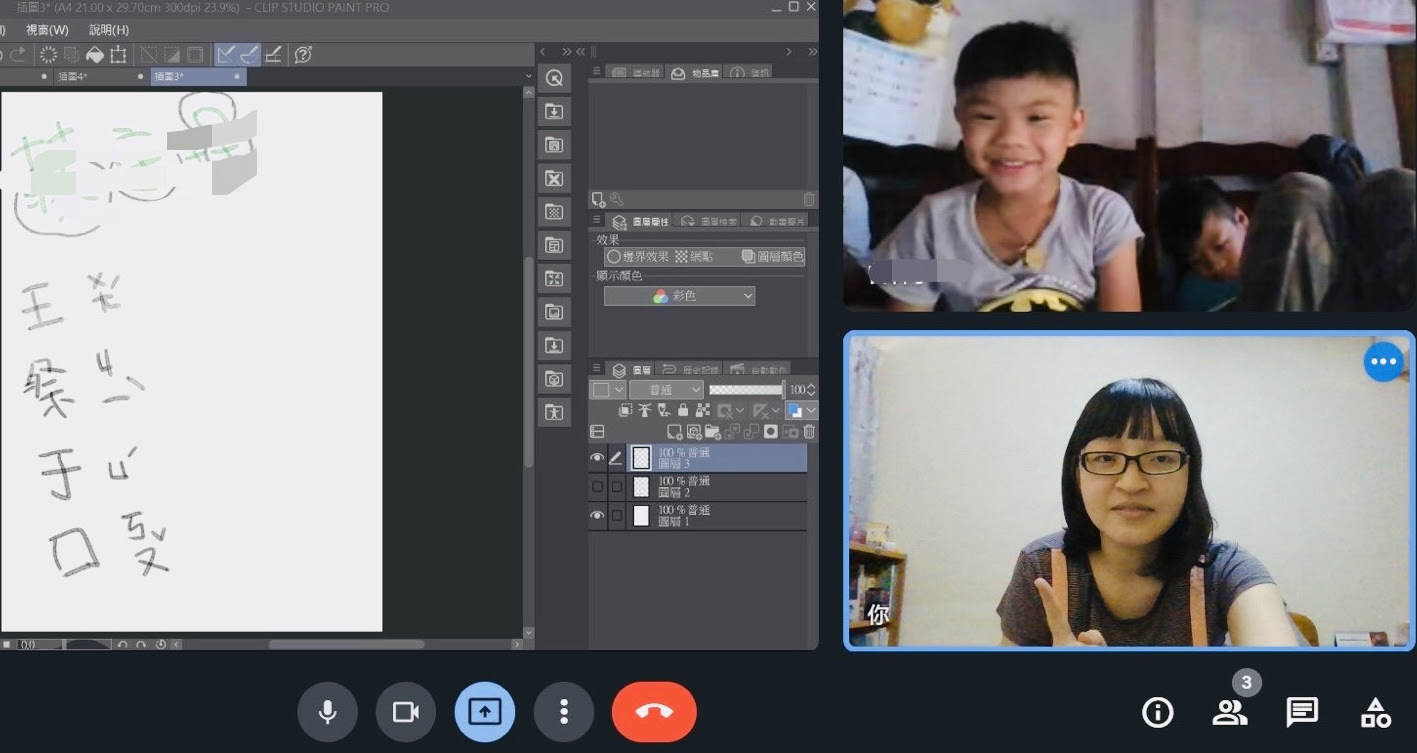The height and width of the screenshot is (753, 1417).
Task: Click the info icon in the meeting bar
Action: click(1157, 712)
